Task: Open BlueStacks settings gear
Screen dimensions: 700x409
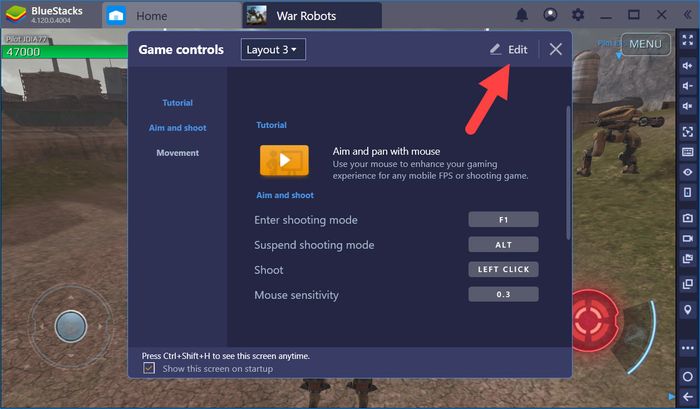Action: (578, 15)
